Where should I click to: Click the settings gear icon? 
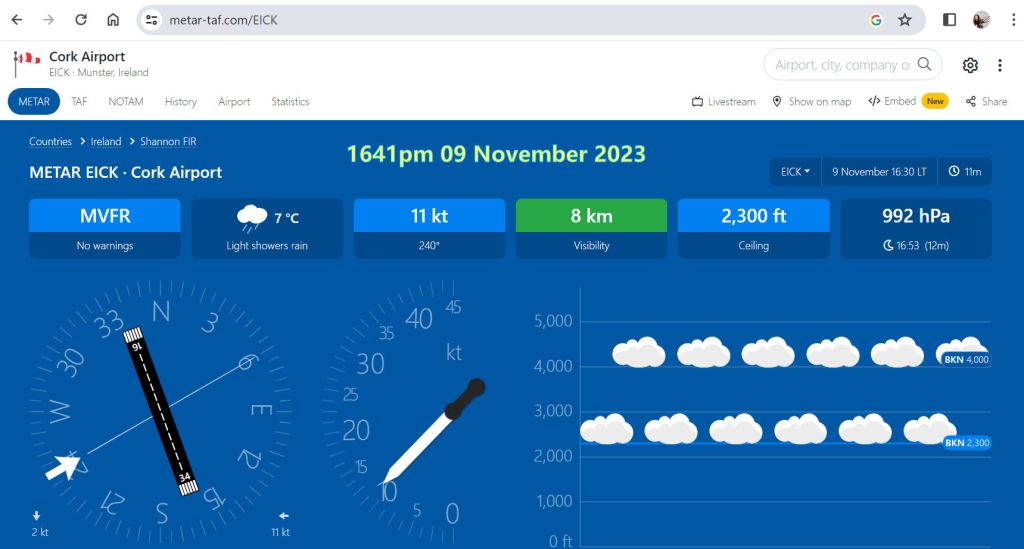tap(970, 65)
